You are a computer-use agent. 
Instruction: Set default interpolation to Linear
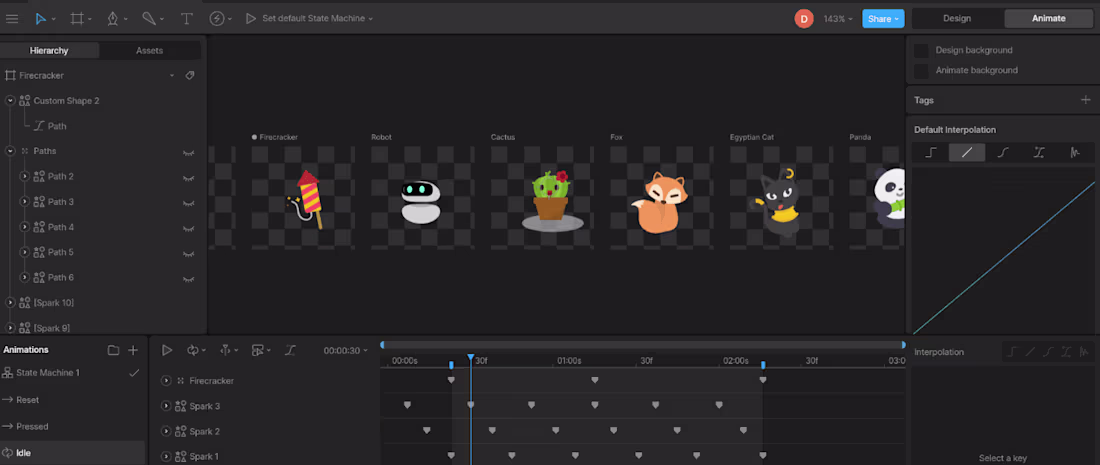click(967, 152)
